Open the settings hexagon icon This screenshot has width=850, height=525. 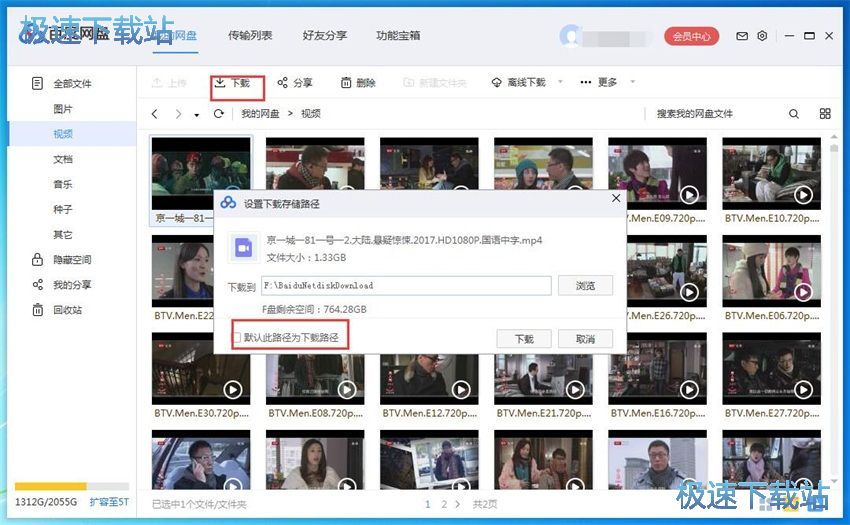(x=762, y=36)
